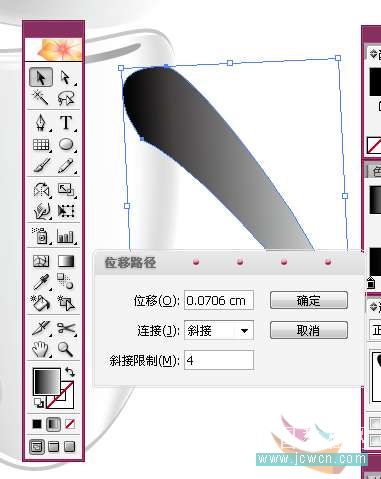Switch to Full Screen with Menu Bar mode
The image size is (381, 479).
(54, 447)
